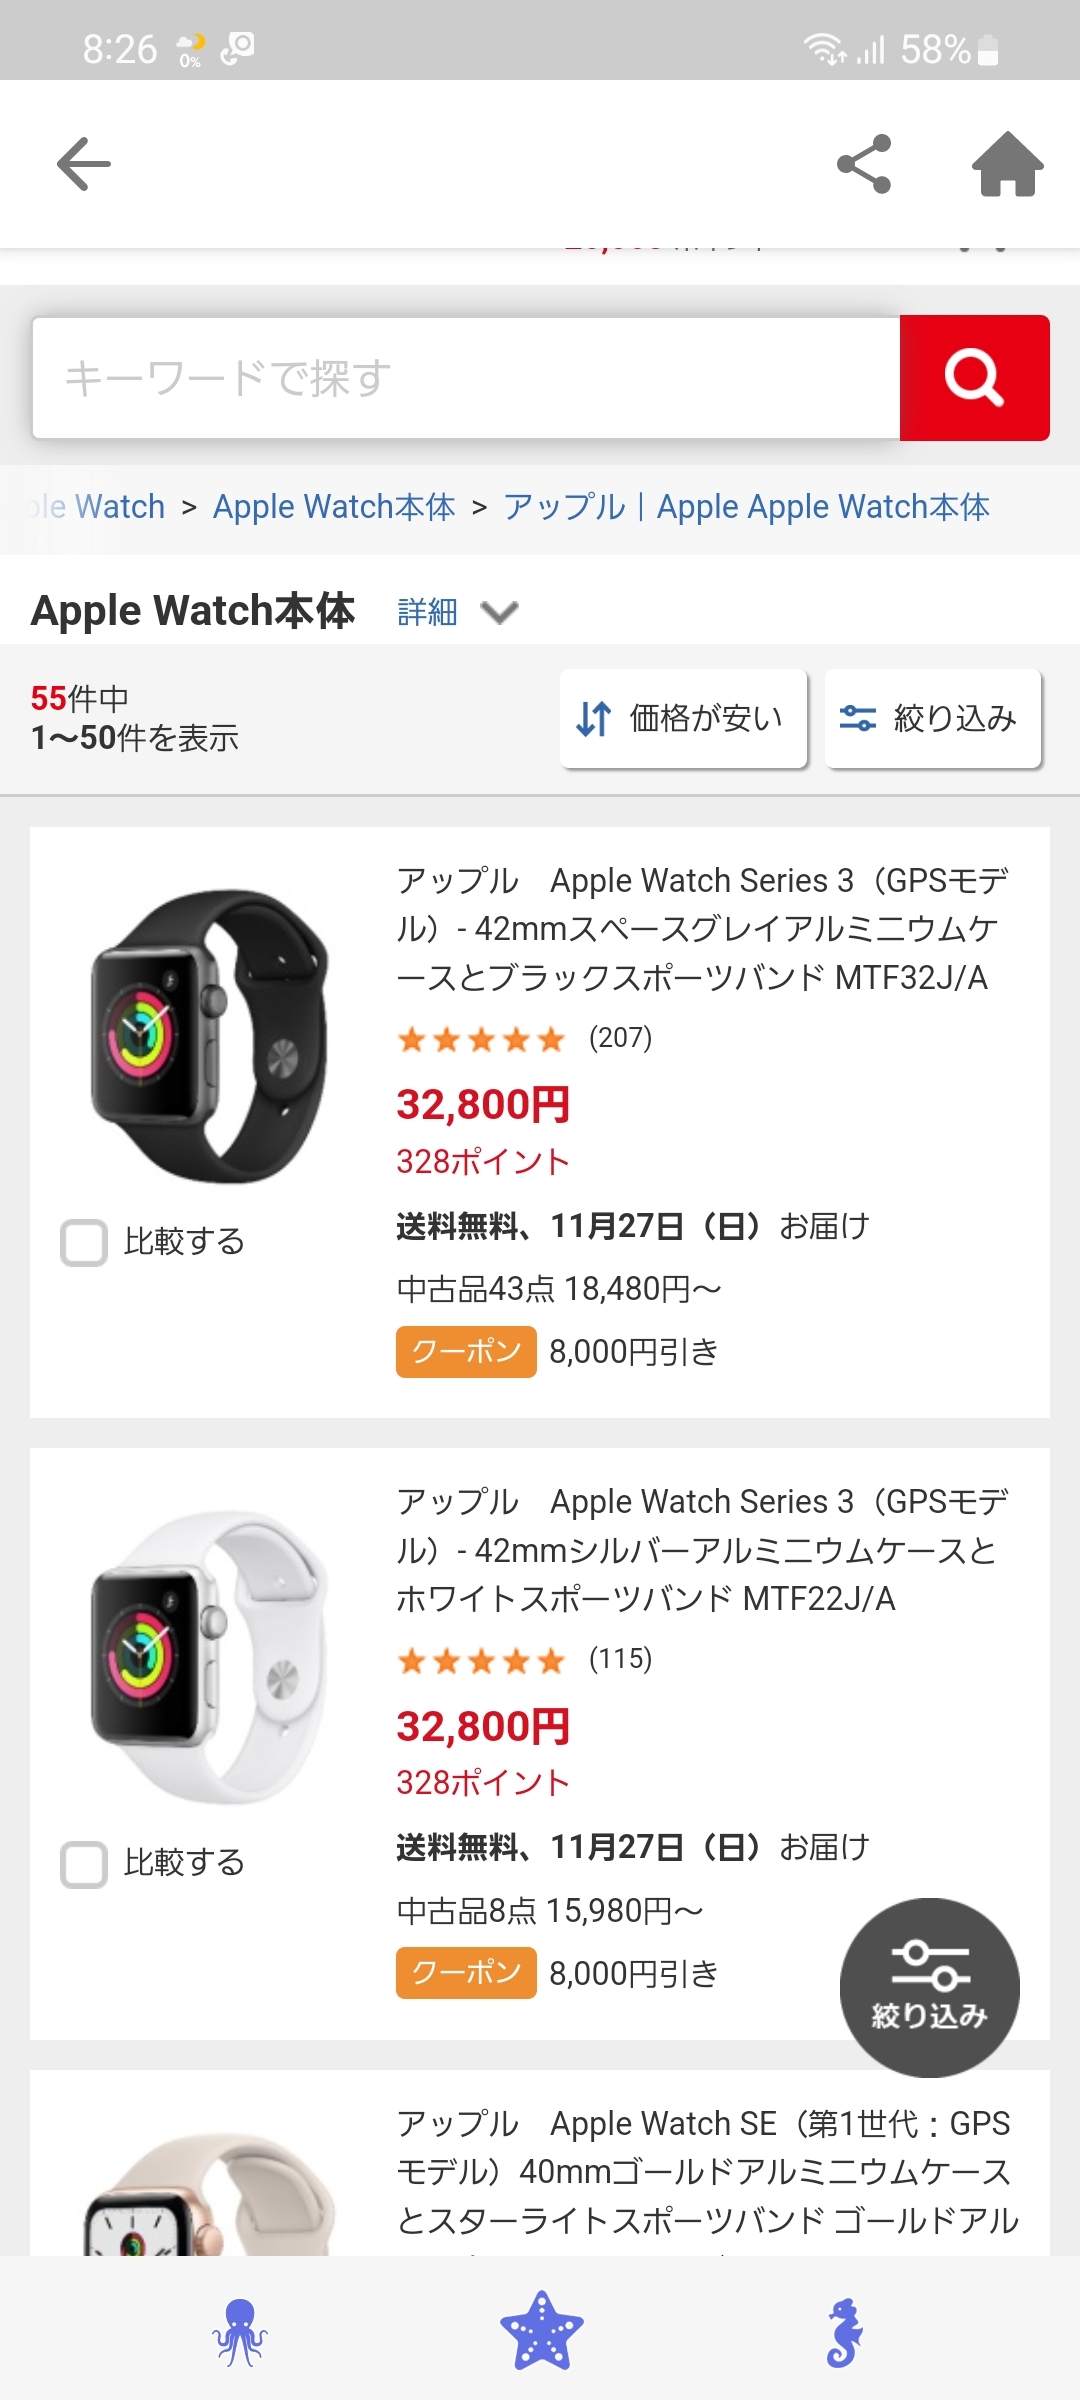The height and width of the screenshot is (2400, 1080).
Task: Open the 絞り込み filter options button
Action: [x=933, y=718]
